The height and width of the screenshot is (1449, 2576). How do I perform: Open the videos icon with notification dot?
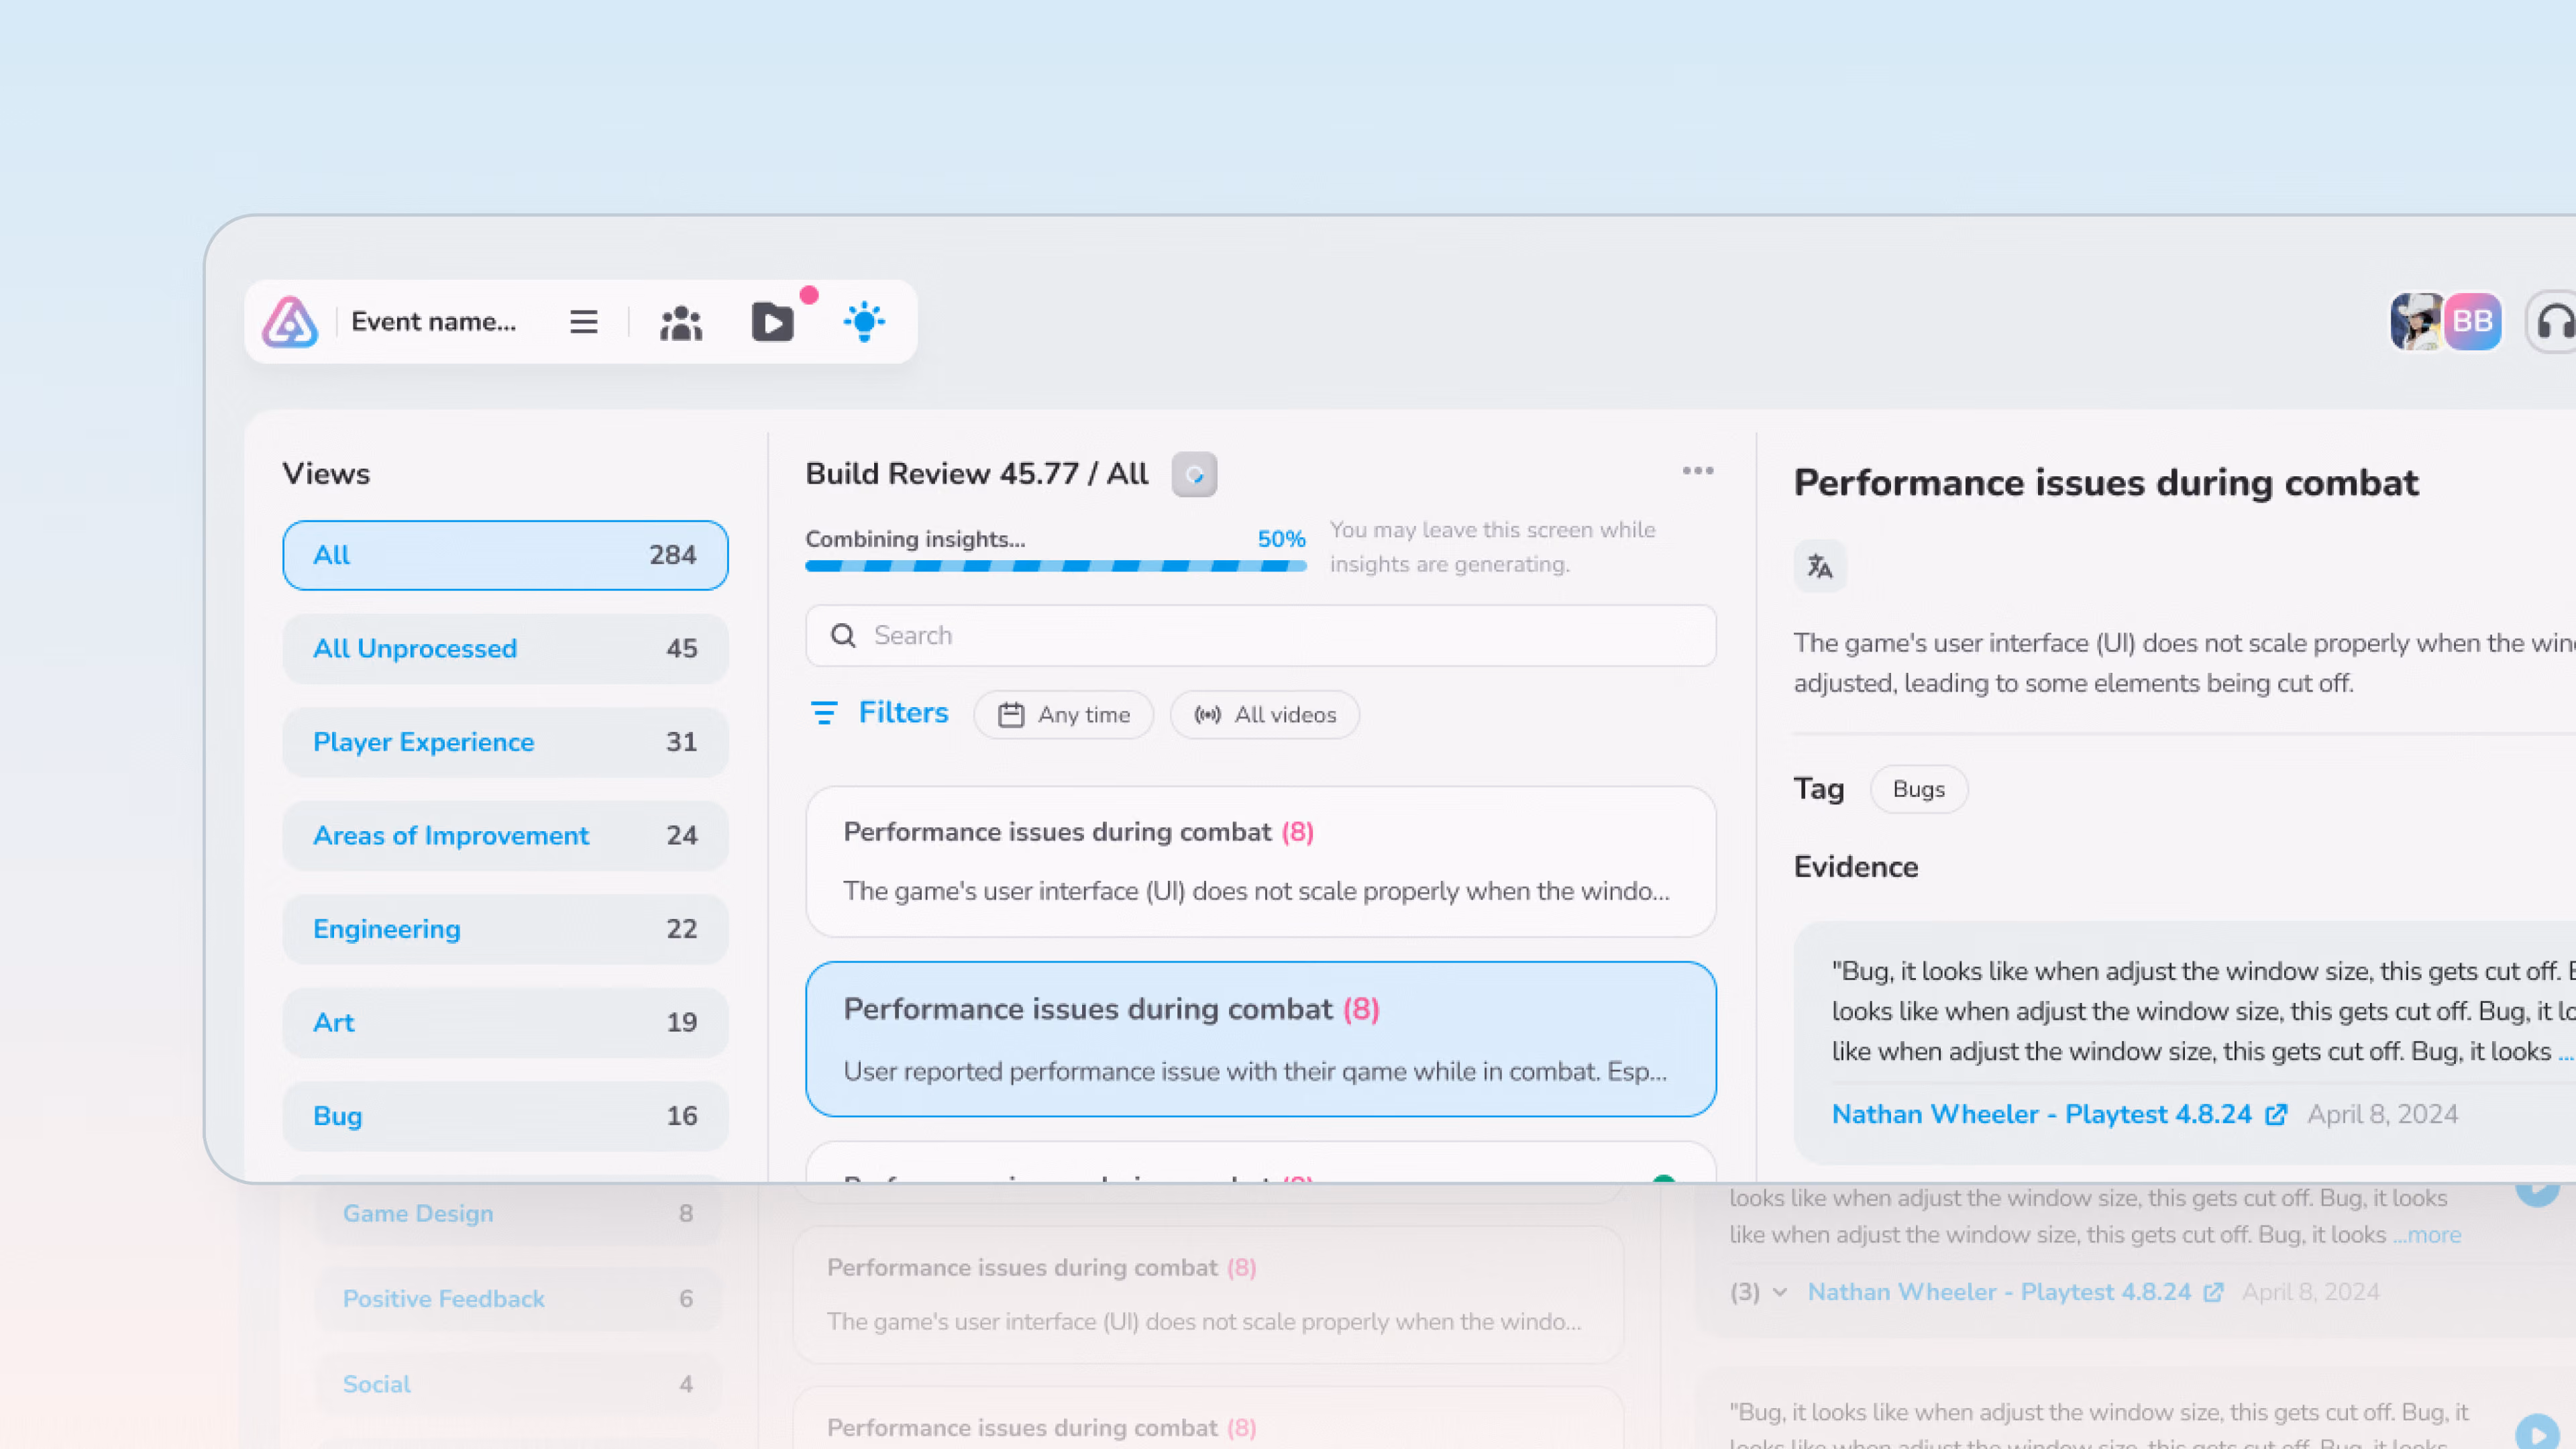[773, 322]
